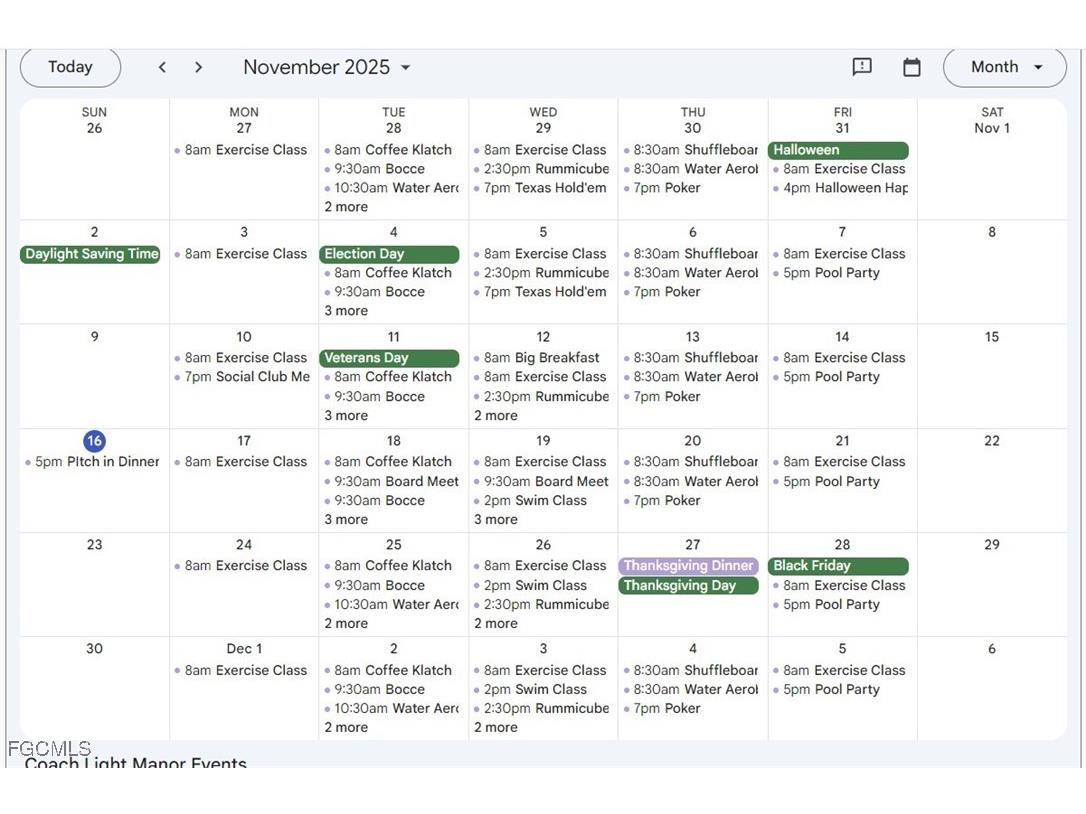Open the Daylight Saving Time event
The width and height of the screenshot is (1086, 814).
(91, 254)
